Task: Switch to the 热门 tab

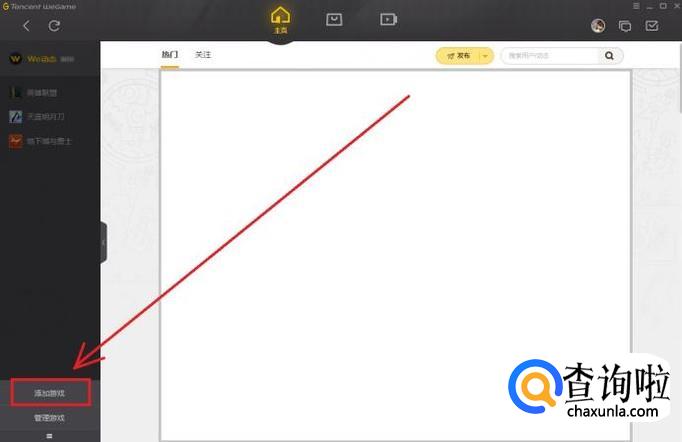Action: point(170,55)
